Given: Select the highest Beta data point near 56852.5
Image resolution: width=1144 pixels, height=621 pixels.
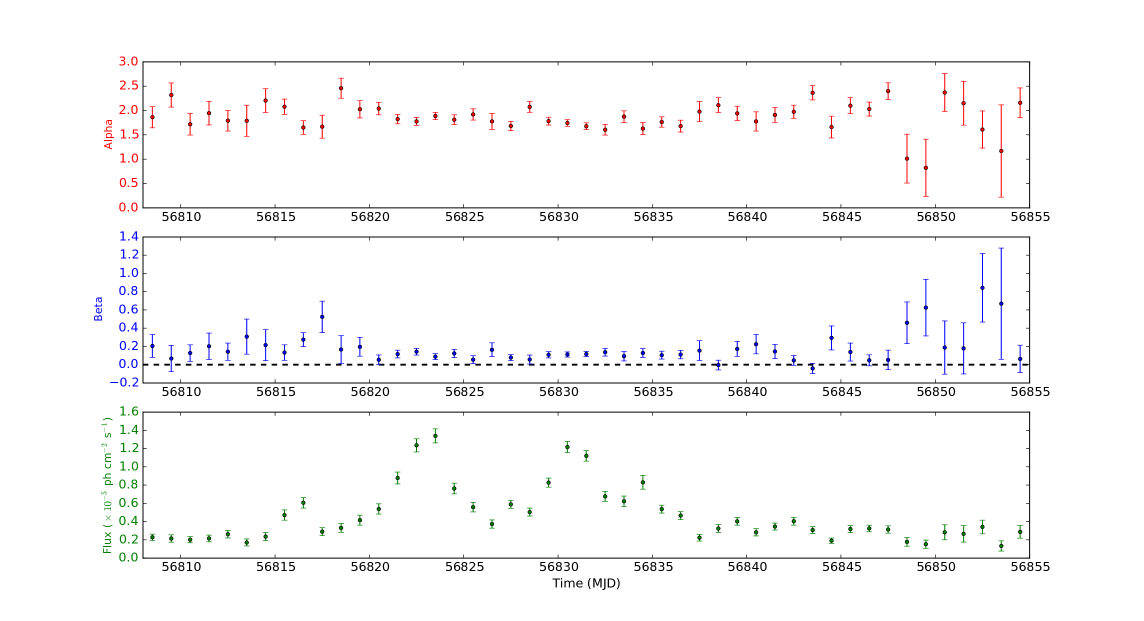Looking at the screenshot, I should tap(982, 288).
